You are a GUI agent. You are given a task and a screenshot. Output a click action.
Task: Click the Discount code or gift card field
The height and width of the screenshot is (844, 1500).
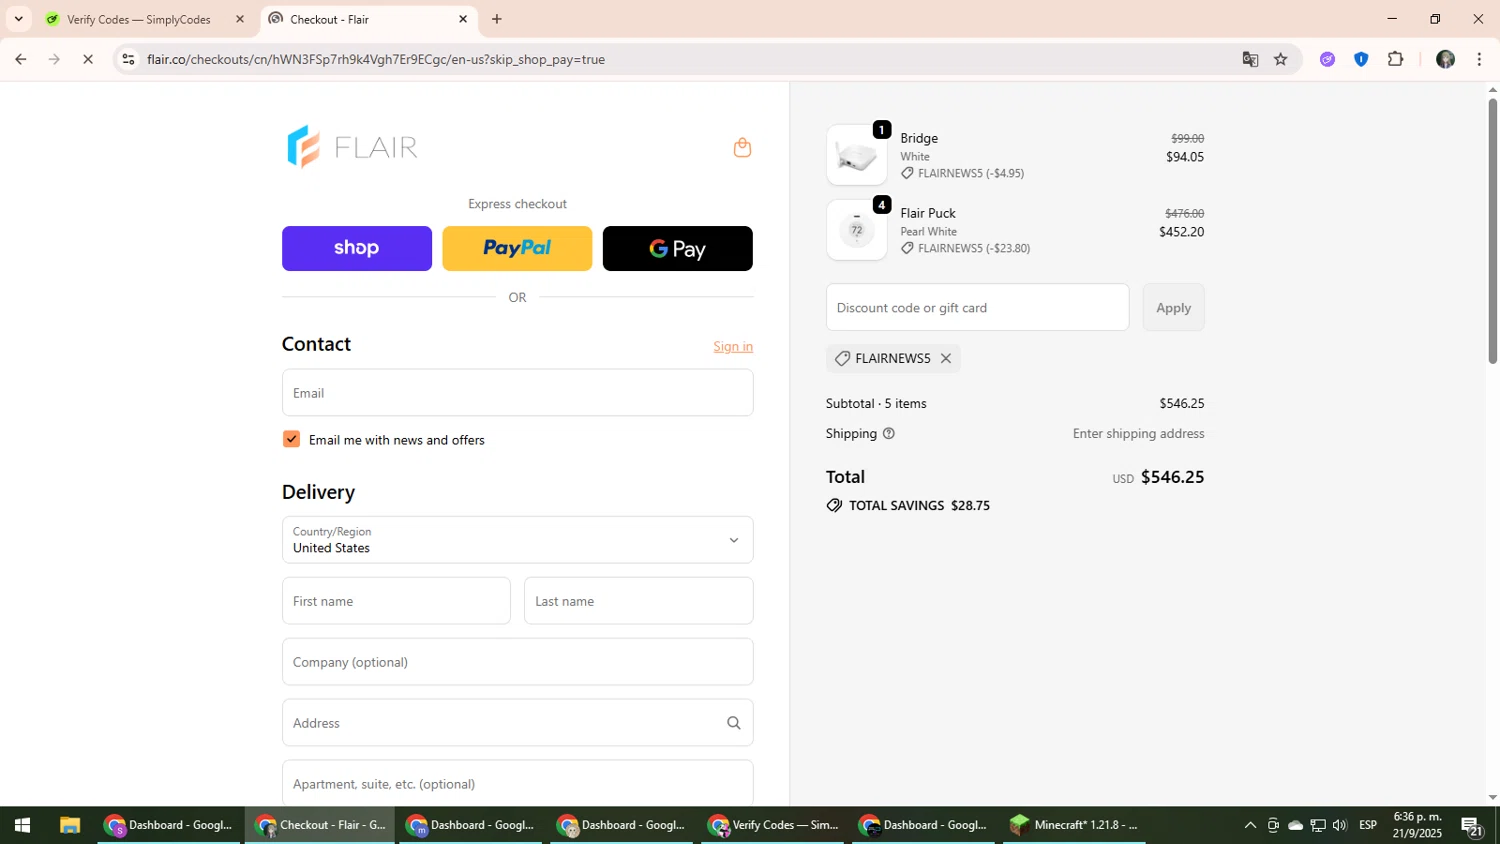click(977, 307)
